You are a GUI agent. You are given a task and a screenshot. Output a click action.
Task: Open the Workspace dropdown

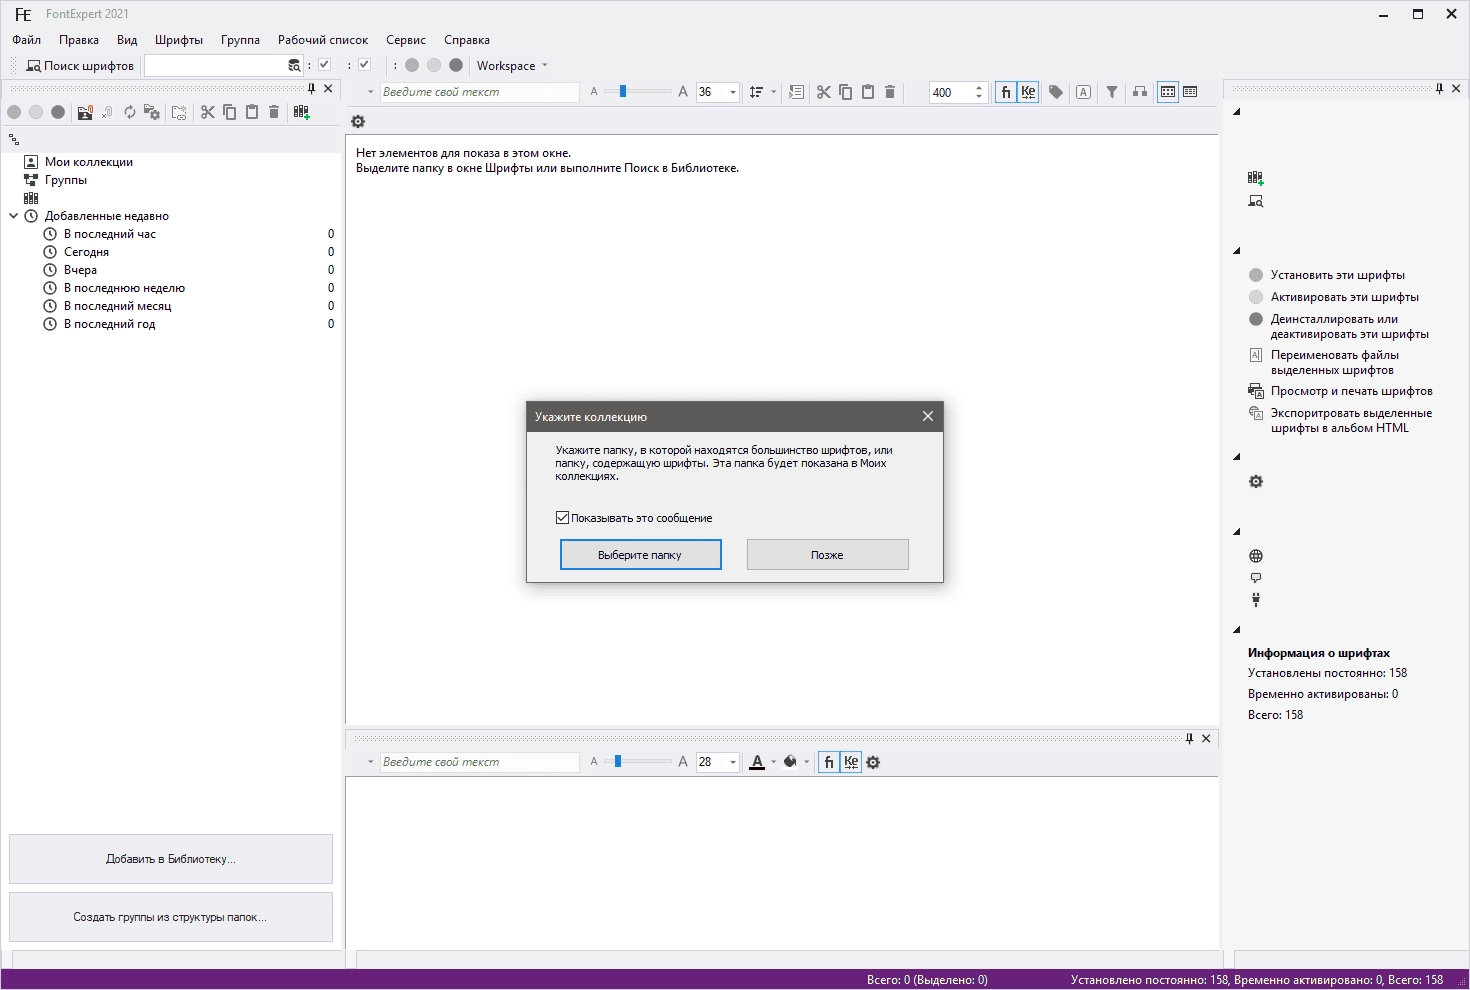[x=512, y=66]
